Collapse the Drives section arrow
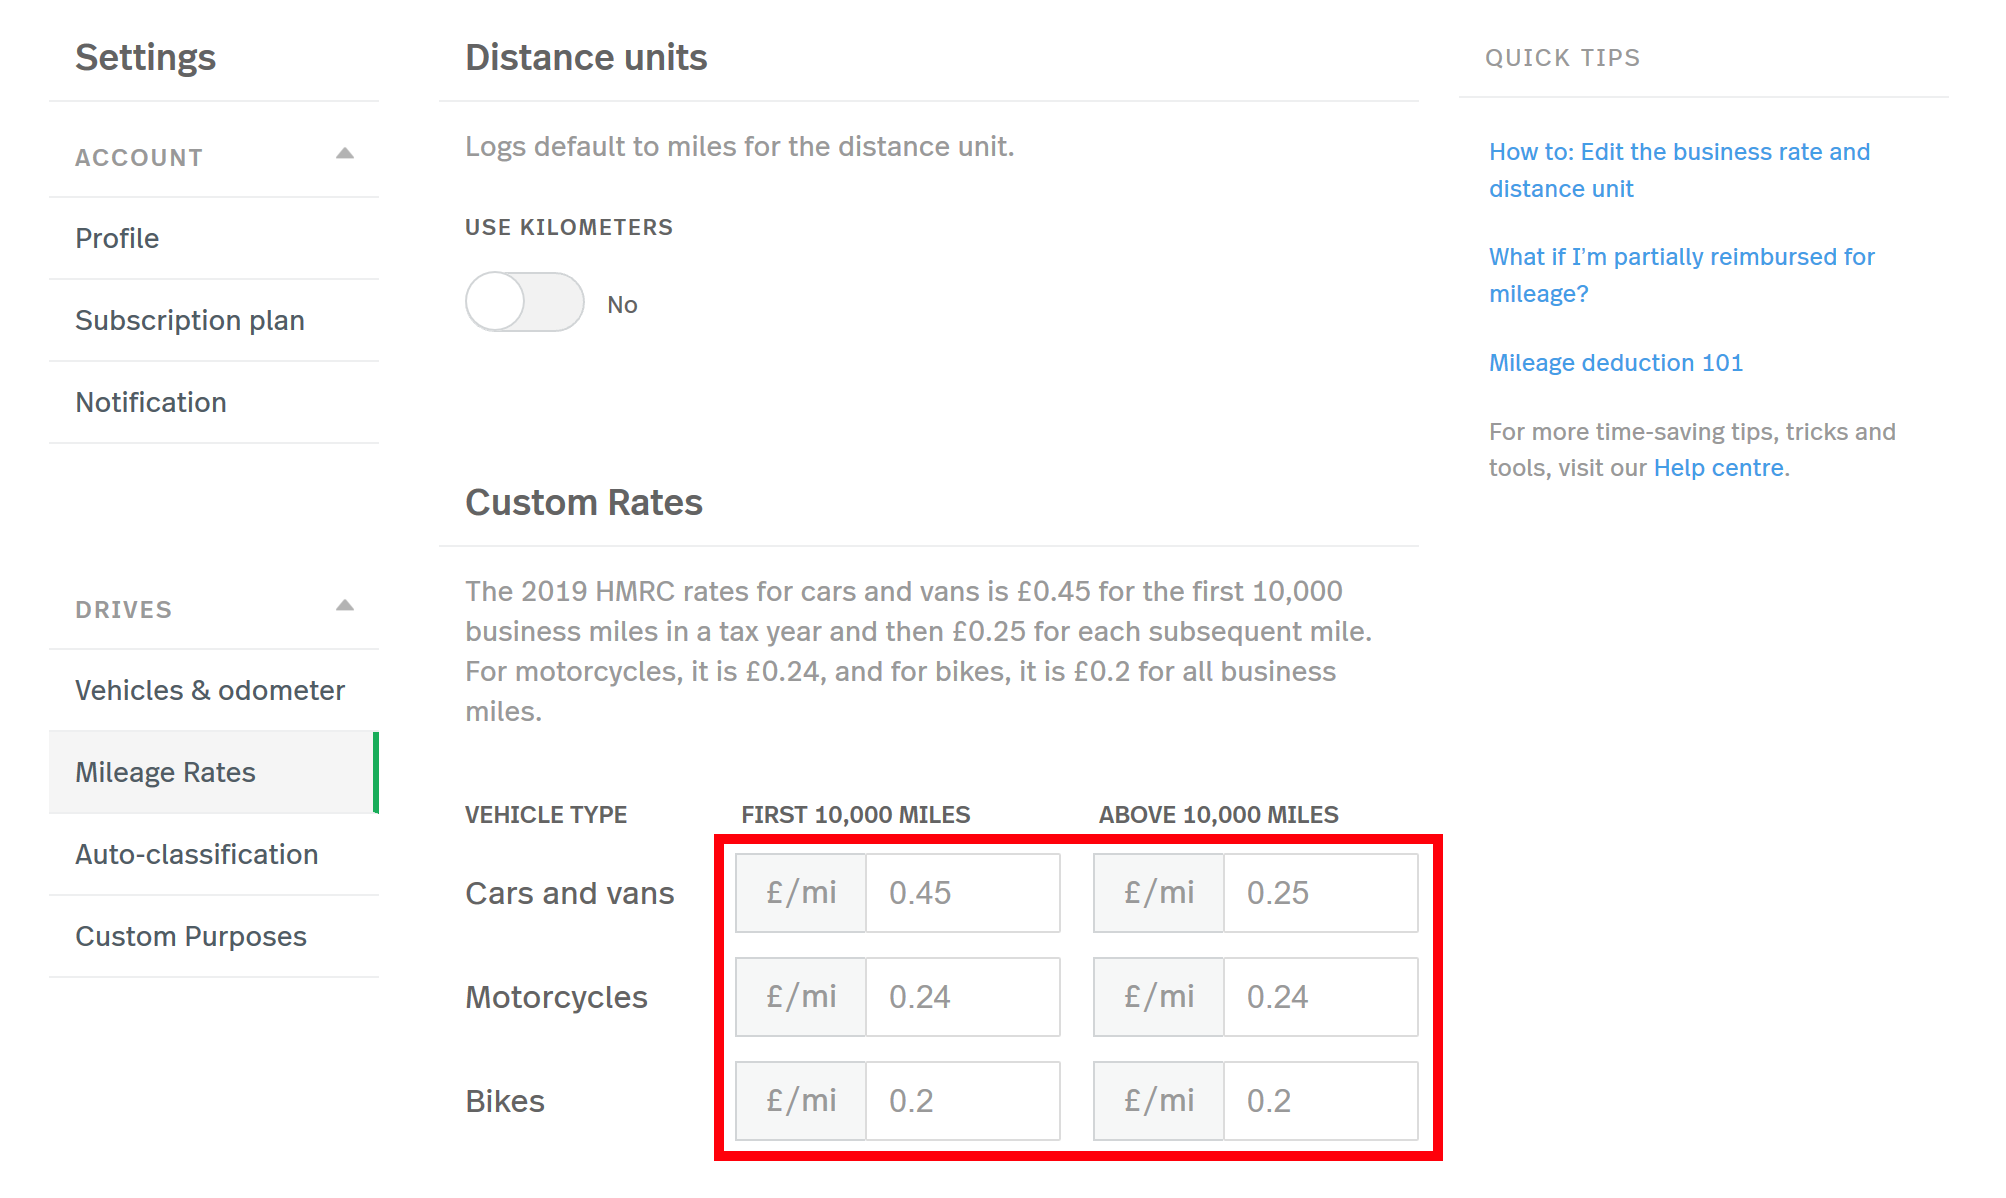The height and width of the screenshot is (1198, 2006). coord(345,606)
